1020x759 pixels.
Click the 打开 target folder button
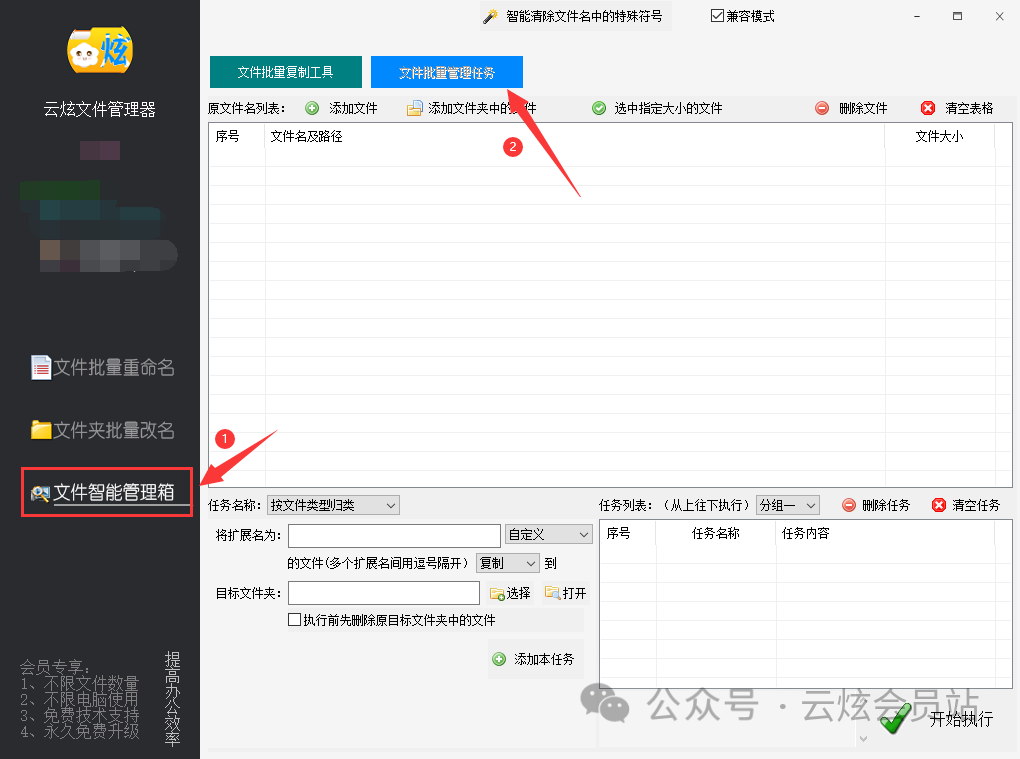566,593
